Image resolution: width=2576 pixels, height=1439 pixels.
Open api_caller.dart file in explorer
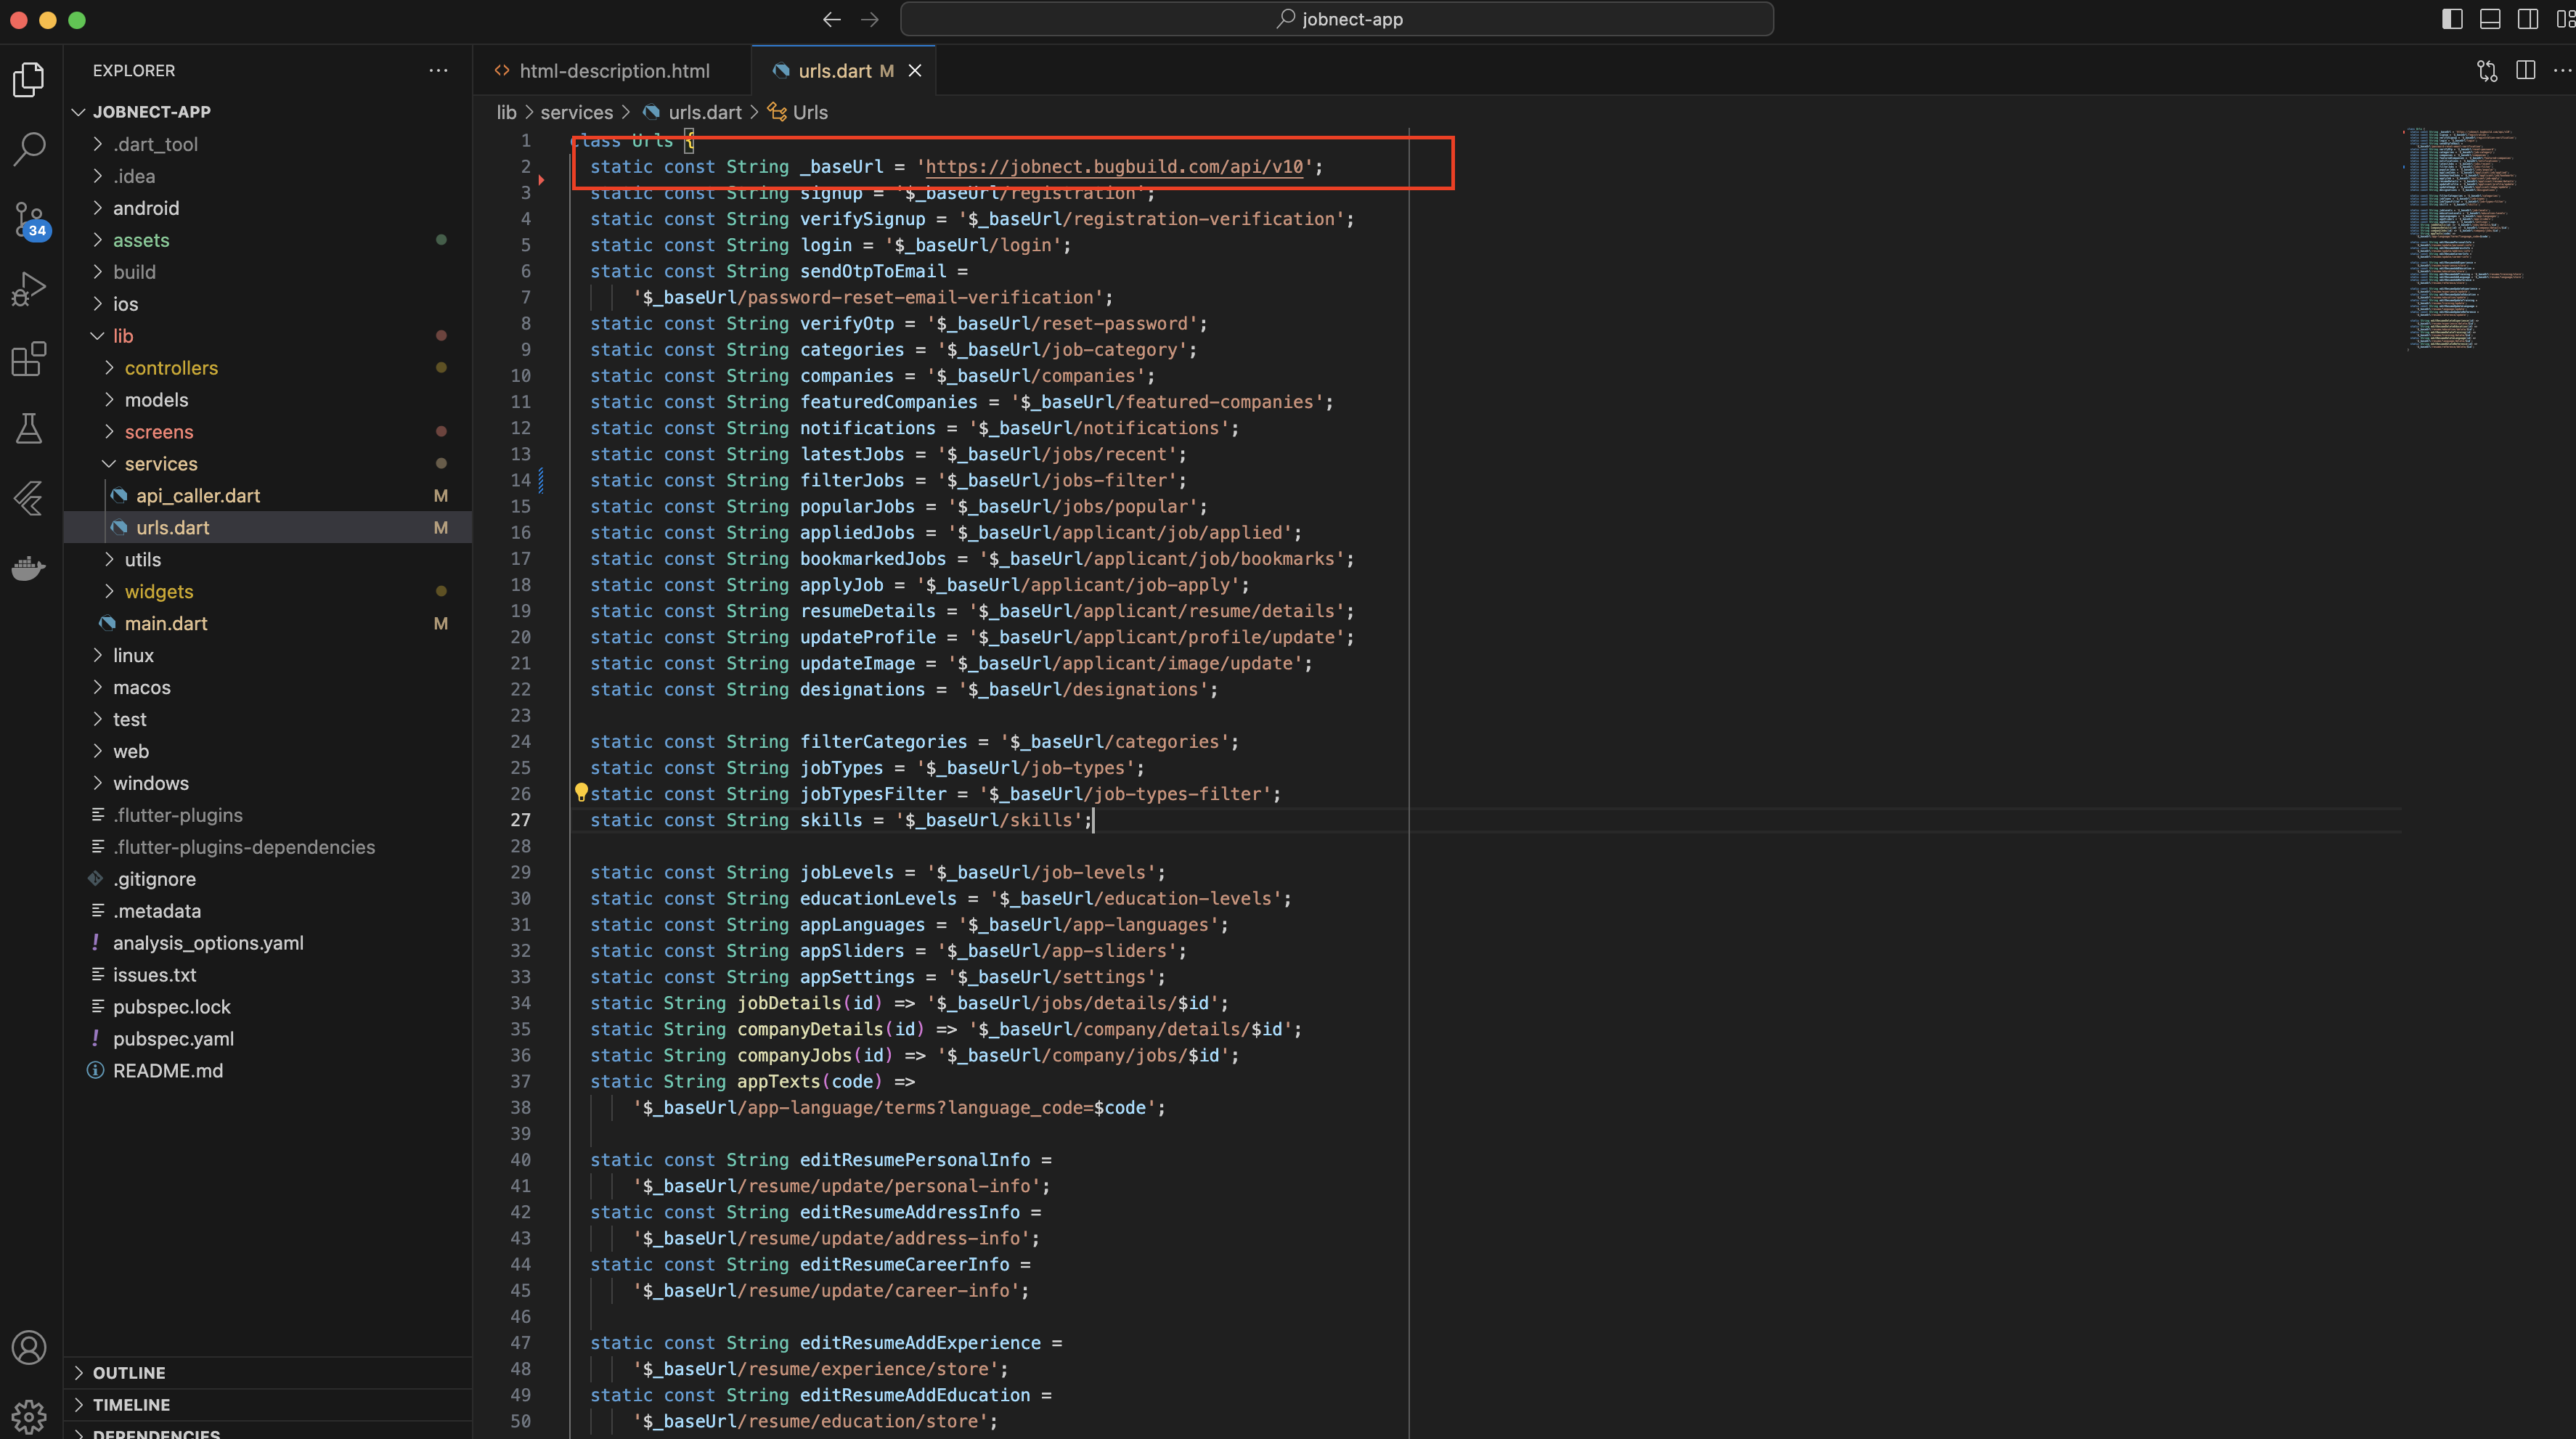[x=198, y=496]
